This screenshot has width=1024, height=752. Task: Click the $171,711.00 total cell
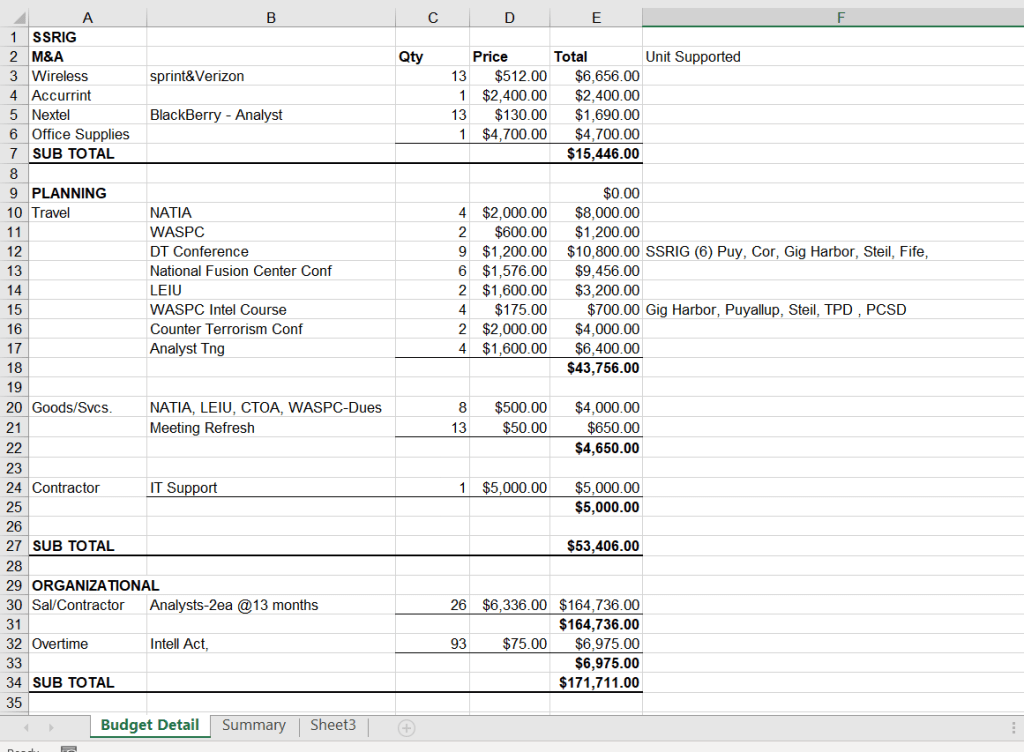[x=596, y=683]
